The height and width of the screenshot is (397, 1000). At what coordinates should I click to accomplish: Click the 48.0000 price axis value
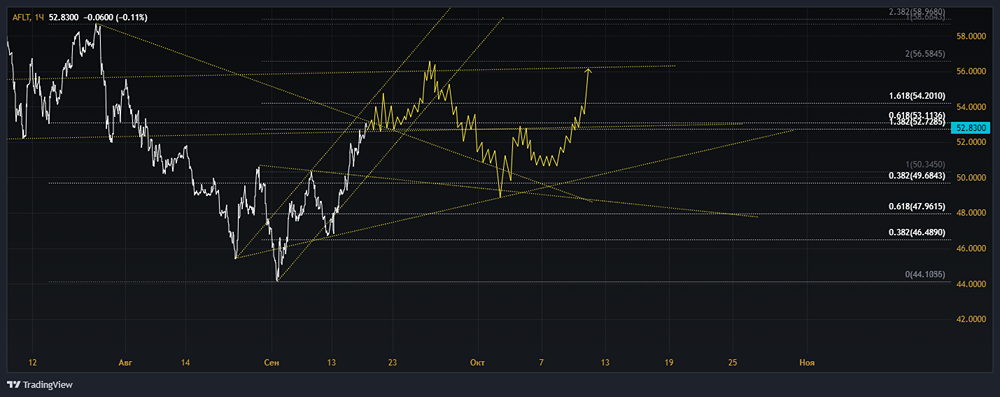(x=971, y=213)
